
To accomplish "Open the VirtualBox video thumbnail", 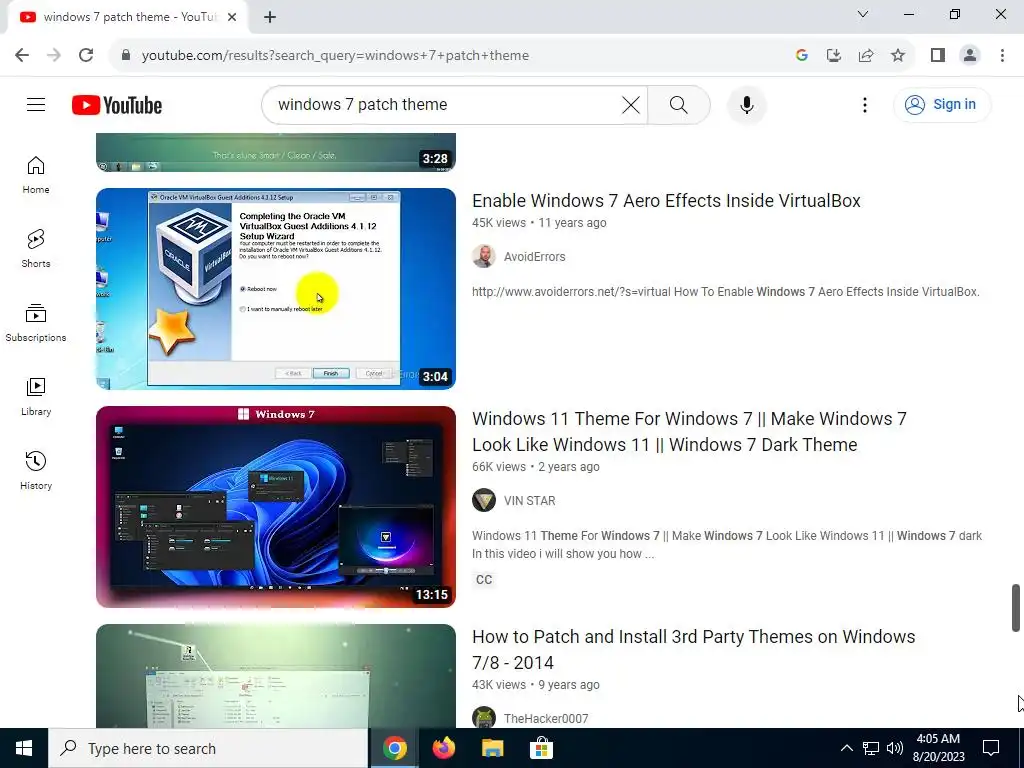I will (x=276, y=289).
